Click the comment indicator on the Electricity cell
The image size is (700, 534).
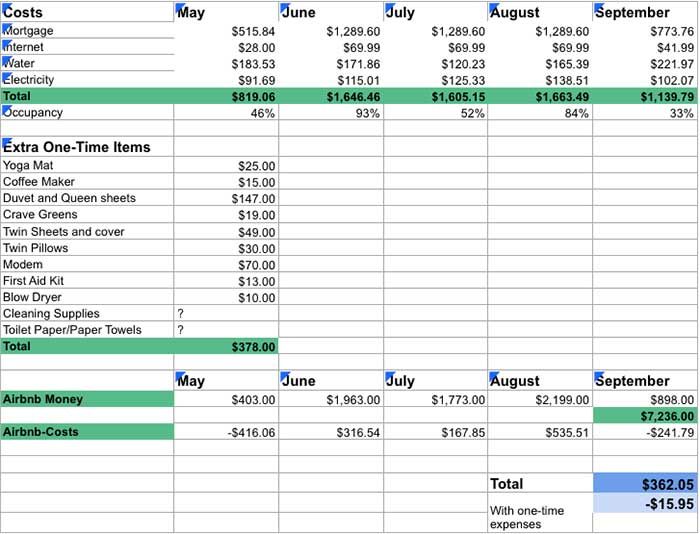point(5,75)
